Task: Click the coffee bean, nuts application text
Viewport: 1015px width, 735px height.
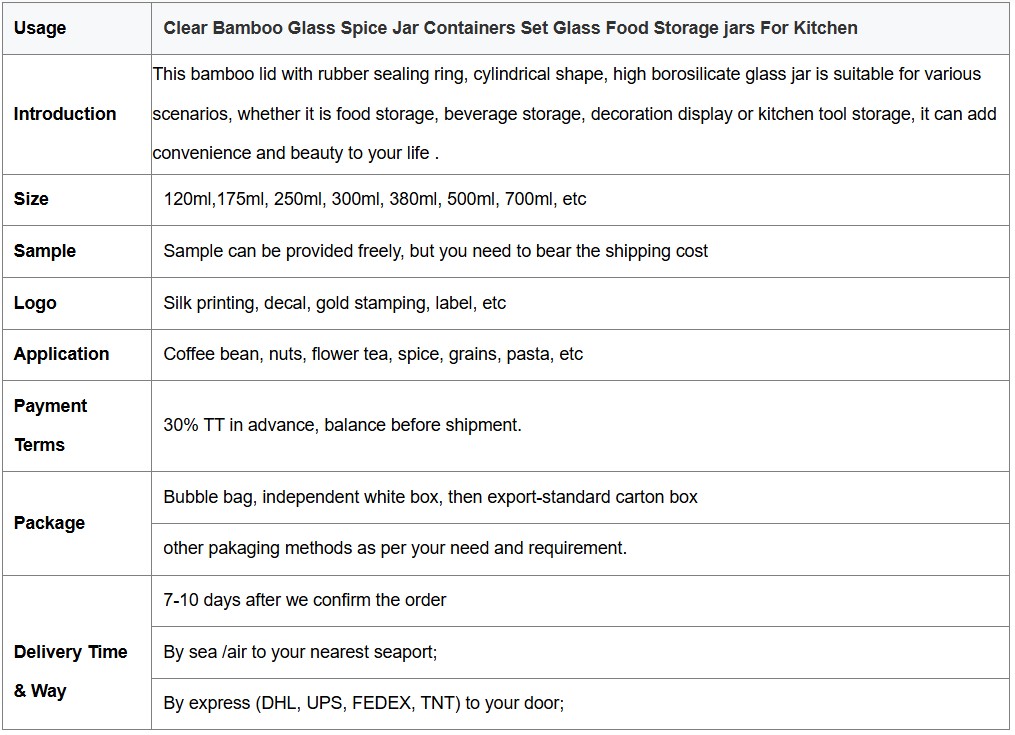Action: [x=373, y=354]
